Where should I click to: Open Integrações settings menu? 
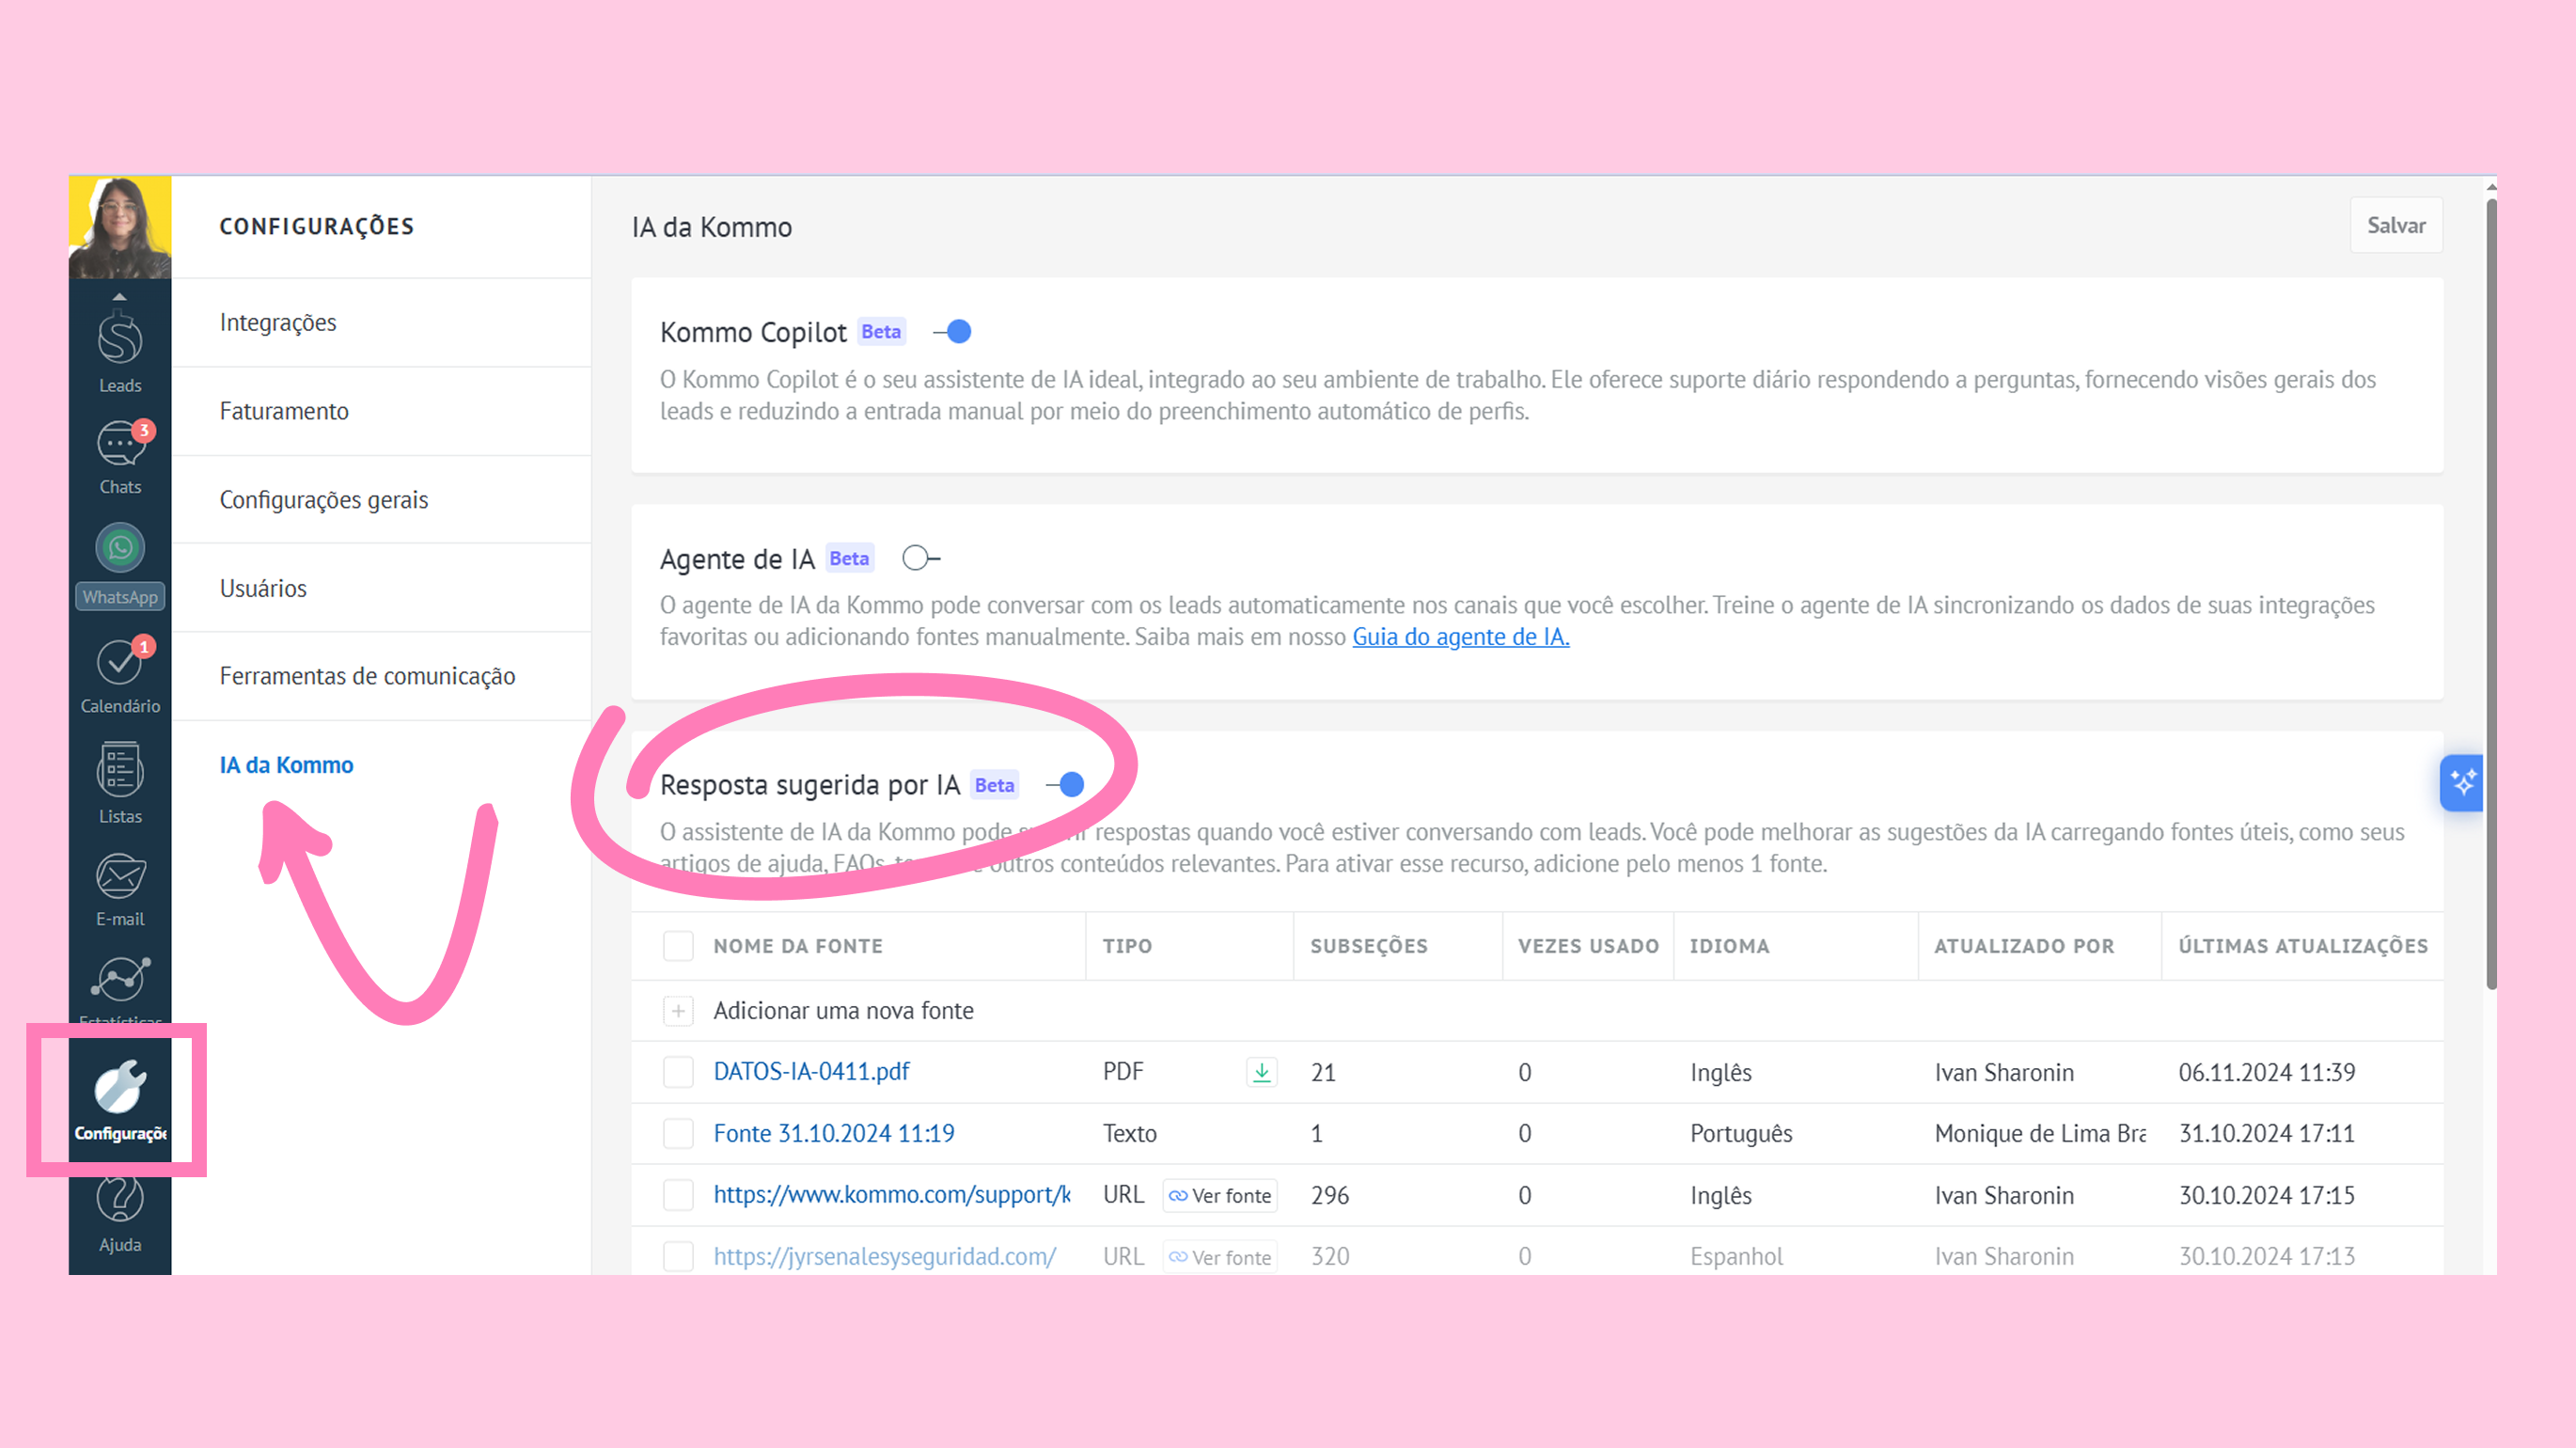381,323
